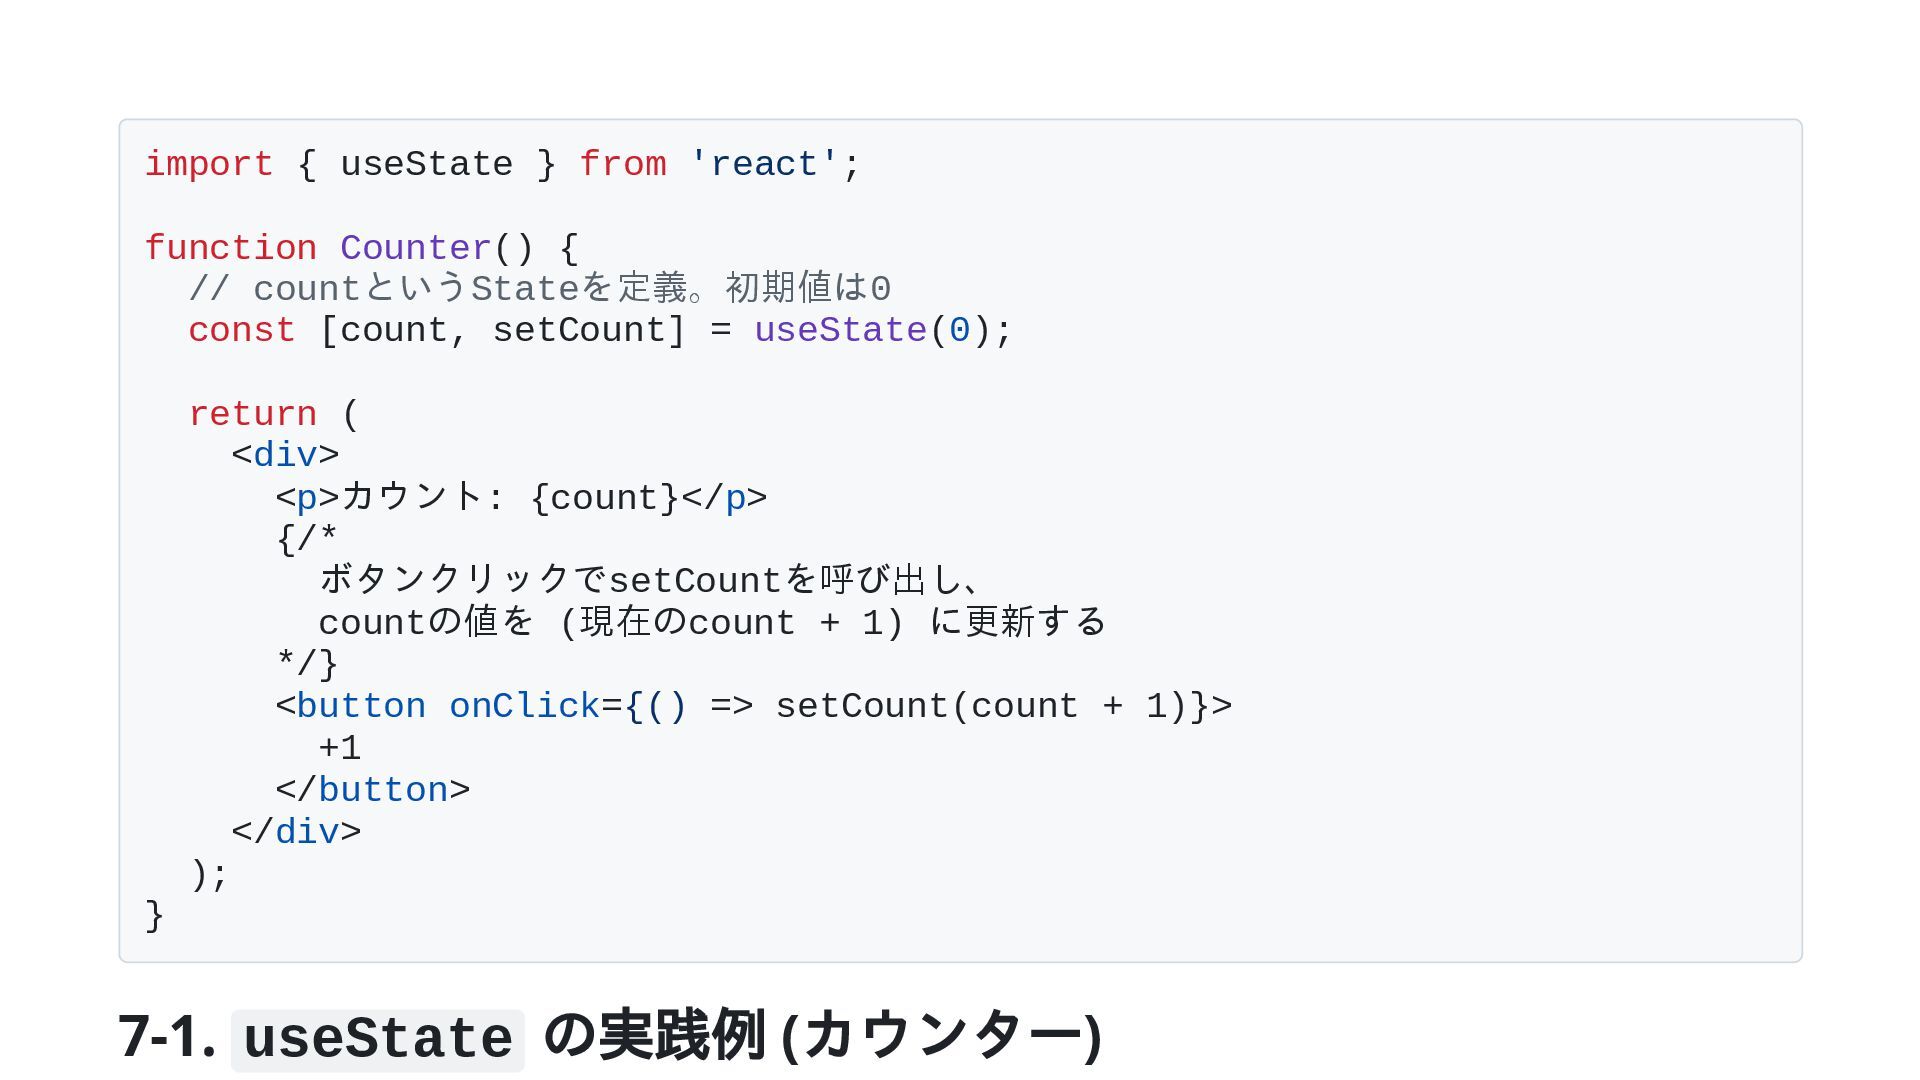Click the closing div tag

coord(296,832)
